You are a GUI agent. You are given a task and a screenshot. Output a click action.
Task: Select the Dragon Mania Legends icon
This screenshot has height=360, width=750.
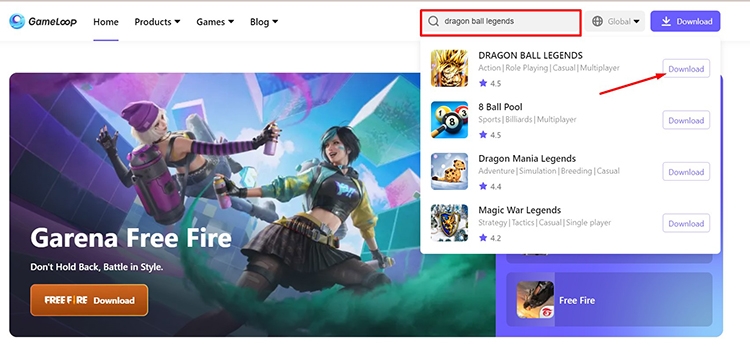[x=449, y=171]
